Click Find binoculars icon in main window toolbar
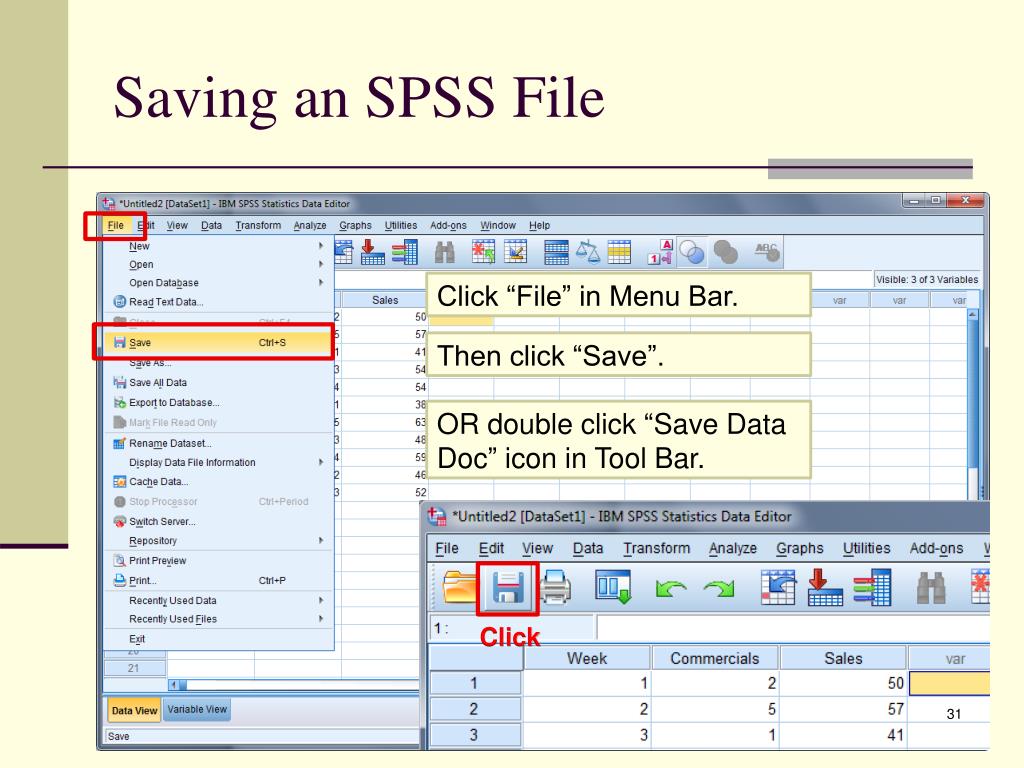Screen dimensions: 1024x768 click(445, 252)
